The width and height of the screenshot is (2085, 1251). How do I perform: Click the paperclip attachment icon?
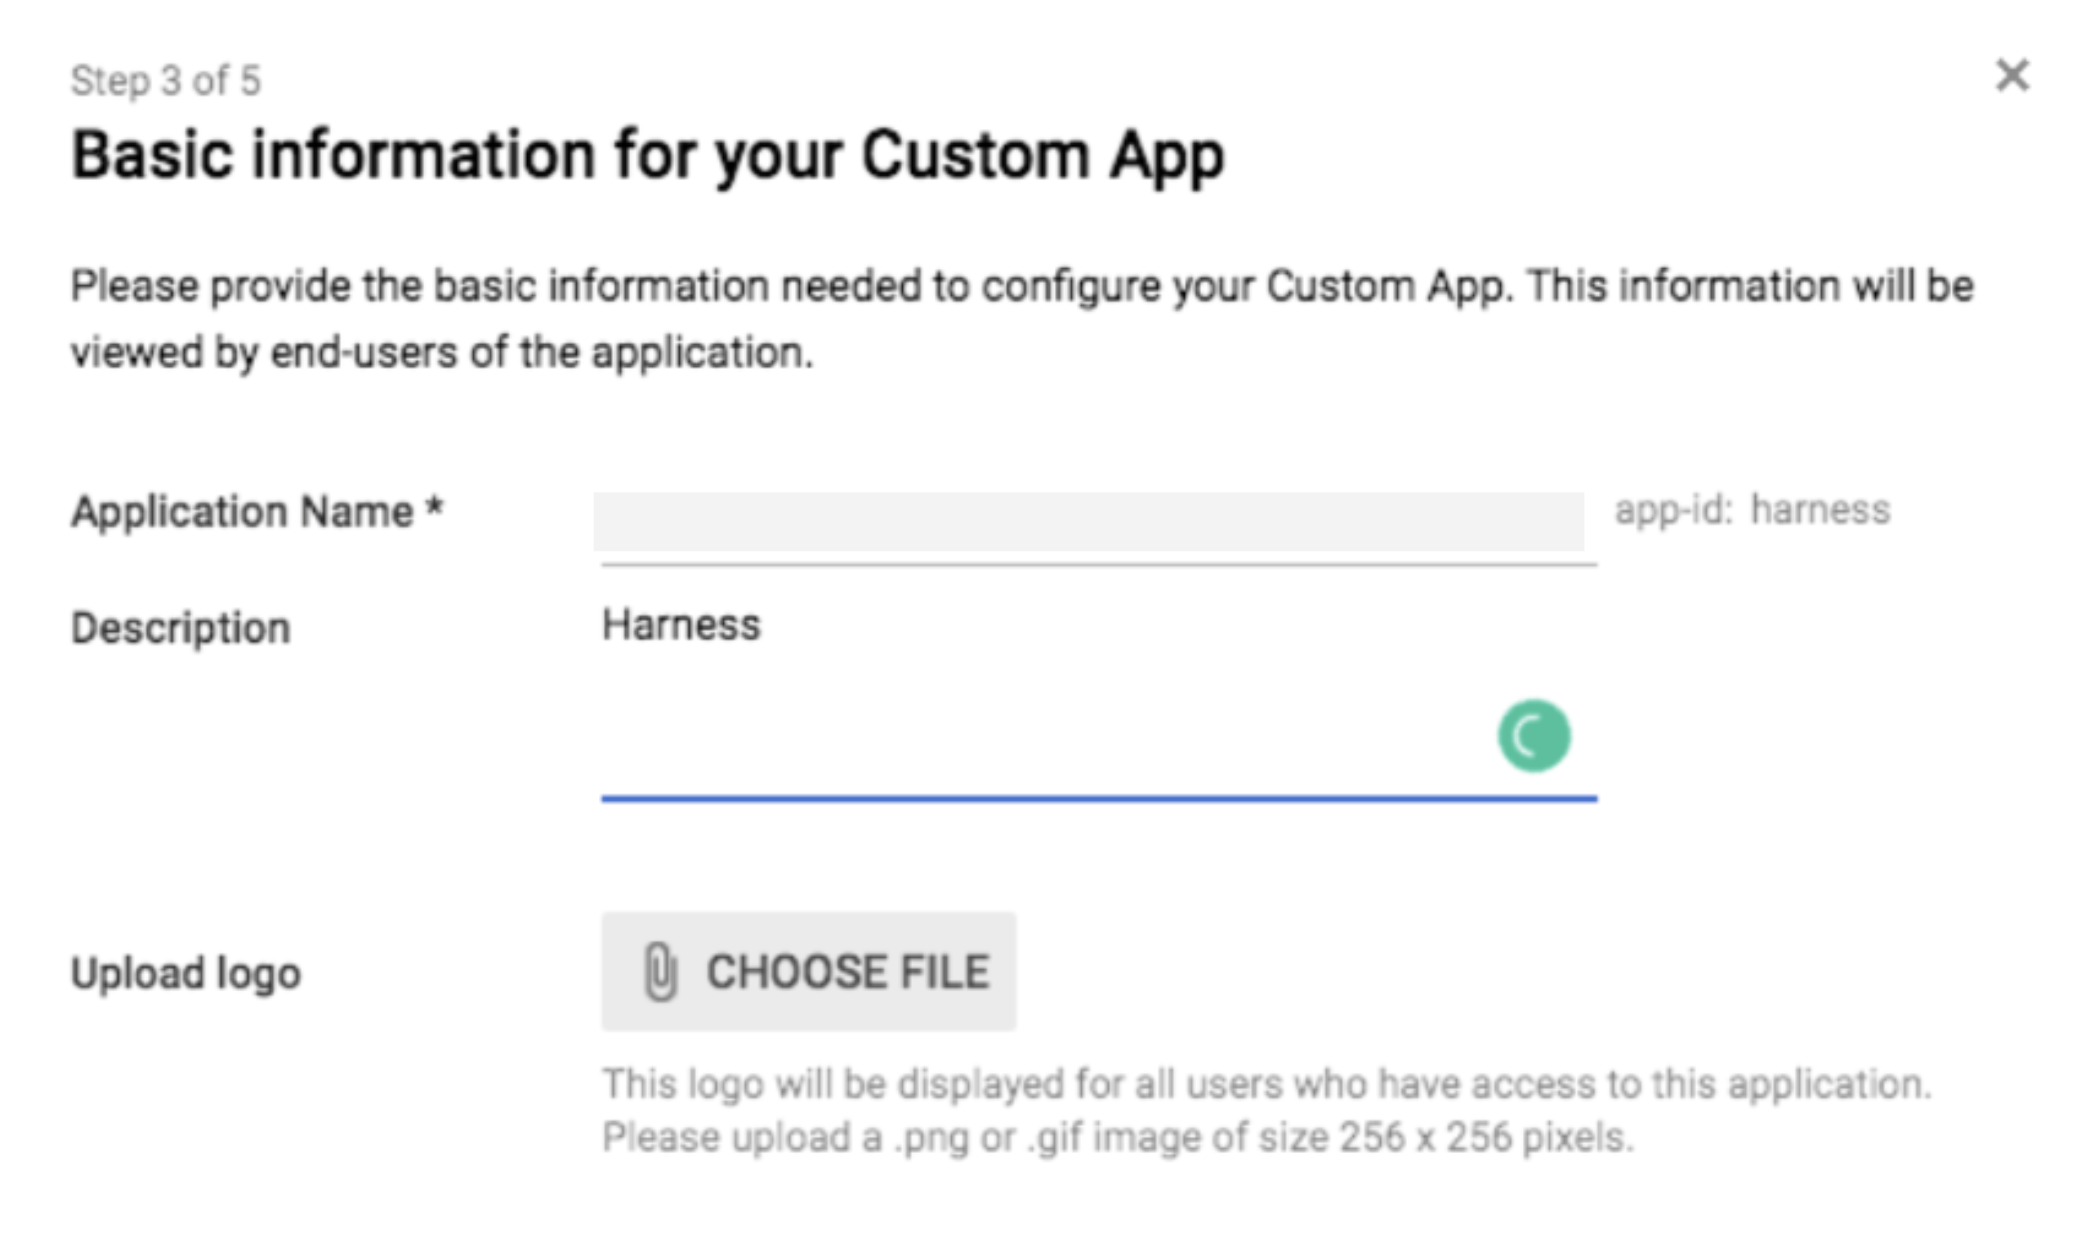660,971
